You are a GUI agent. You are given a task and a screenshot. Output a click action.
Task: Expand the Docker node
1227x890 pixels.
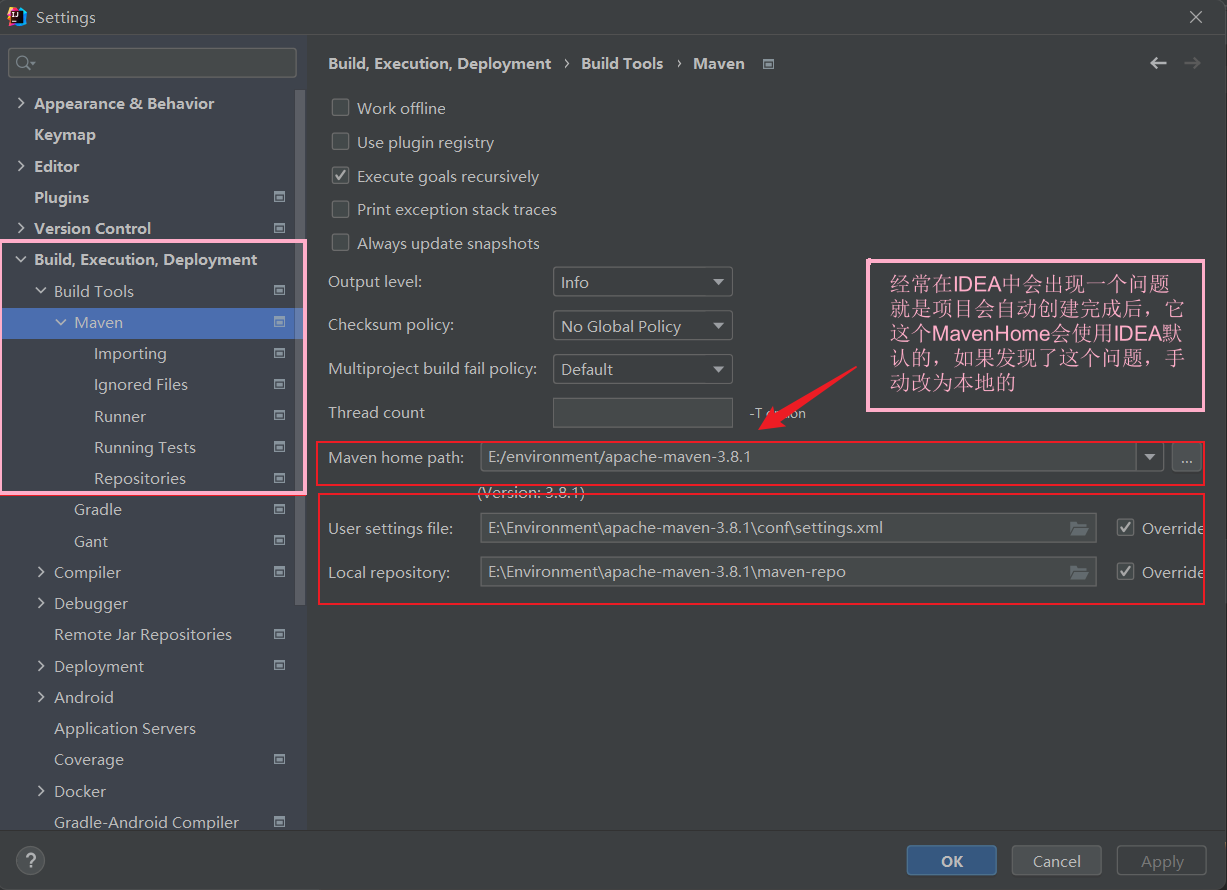coord(41,791)
